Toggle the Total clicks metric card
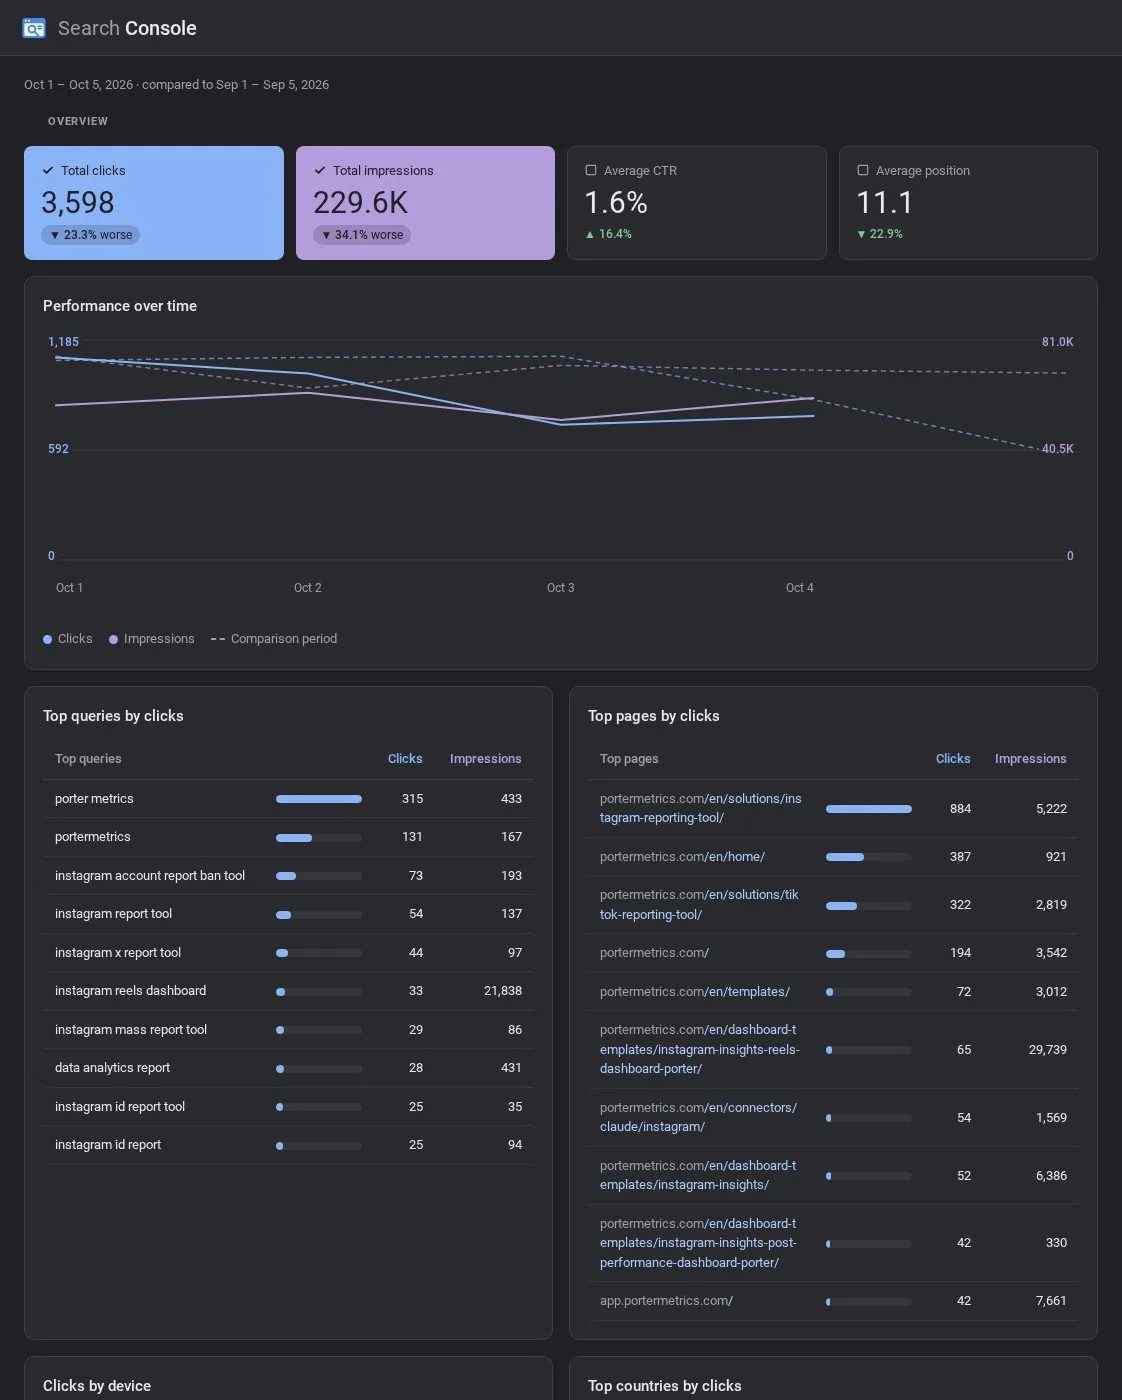The height and width of the screenshot is (1400, 1122). pyautogui.click(x=154, y=203)
